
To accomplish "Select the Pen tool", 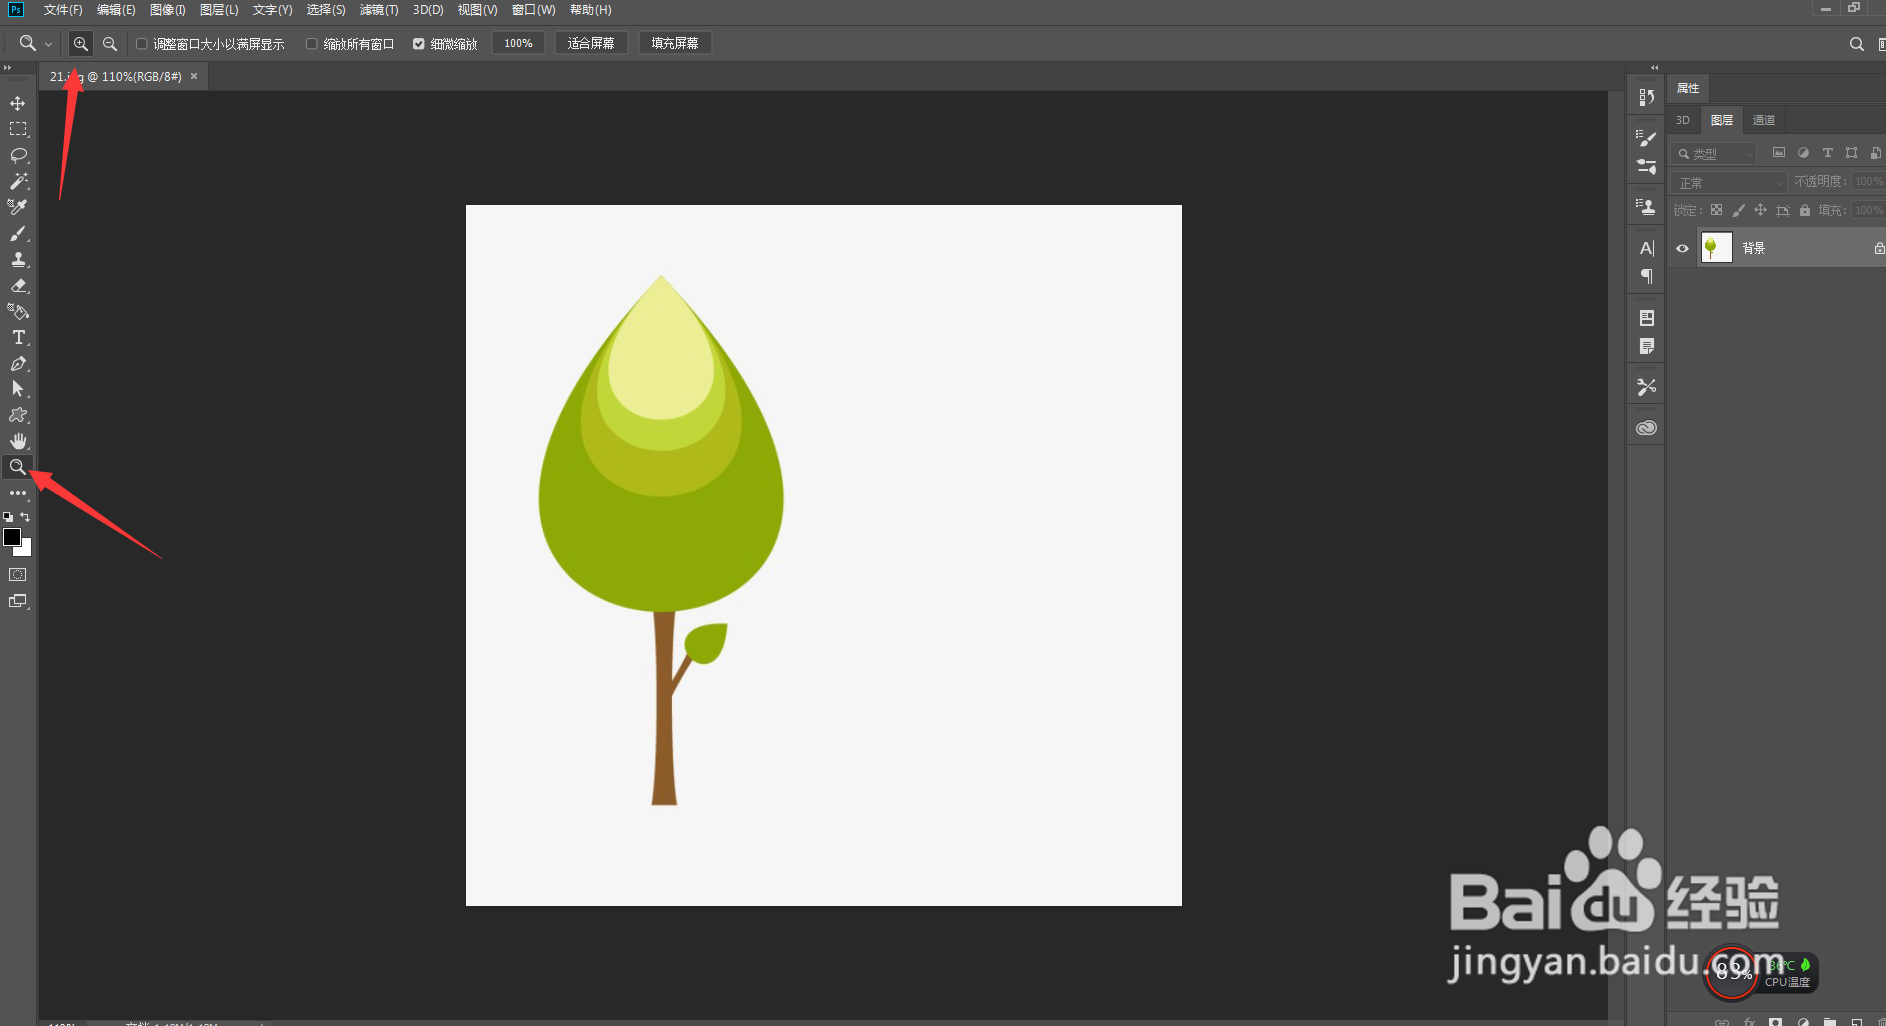I will [x=18, y=363].
